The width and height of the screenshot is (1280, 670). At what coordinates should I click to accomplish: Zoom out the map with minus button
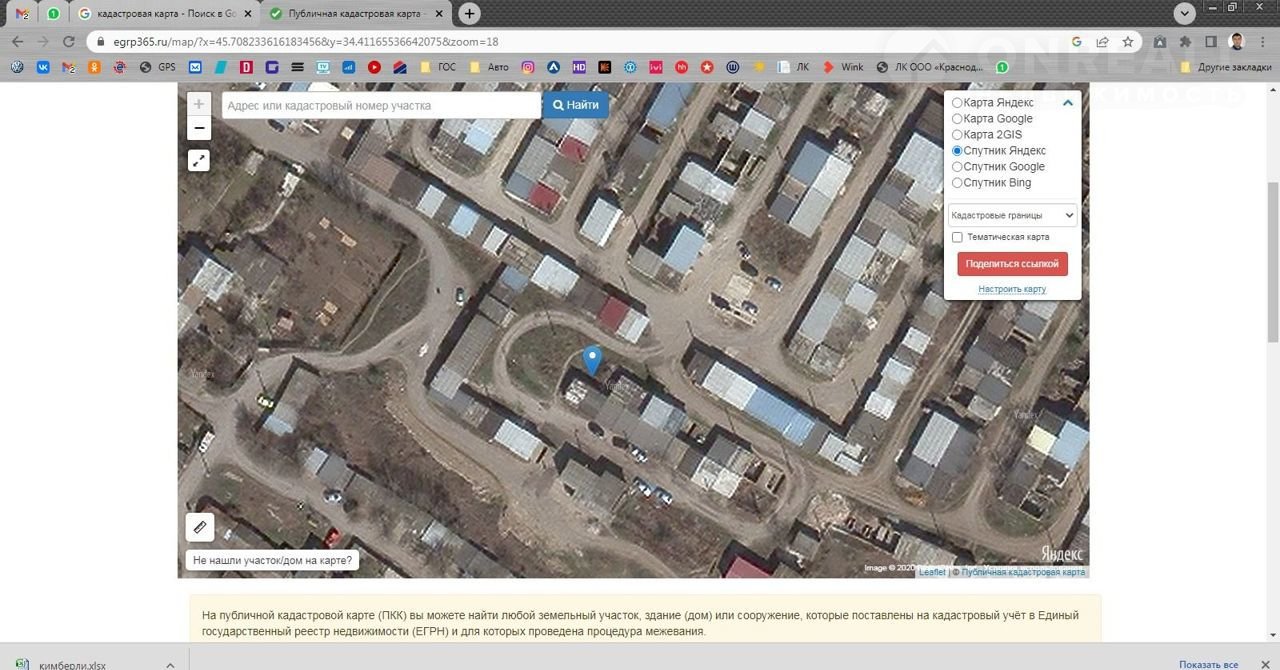pos(199,128)
